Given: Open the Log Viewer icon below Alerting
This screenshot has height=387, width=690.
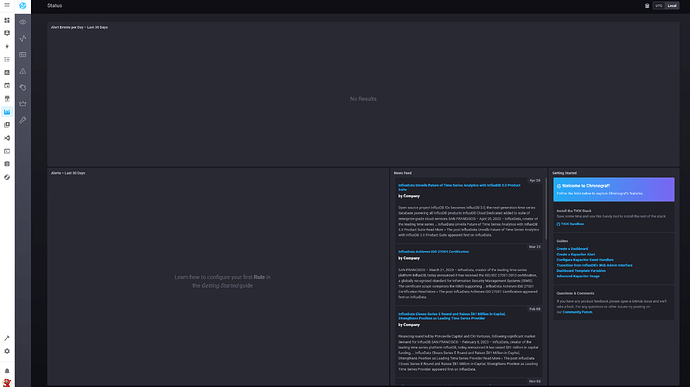Looking at the screenshot, I should (23, 87).
